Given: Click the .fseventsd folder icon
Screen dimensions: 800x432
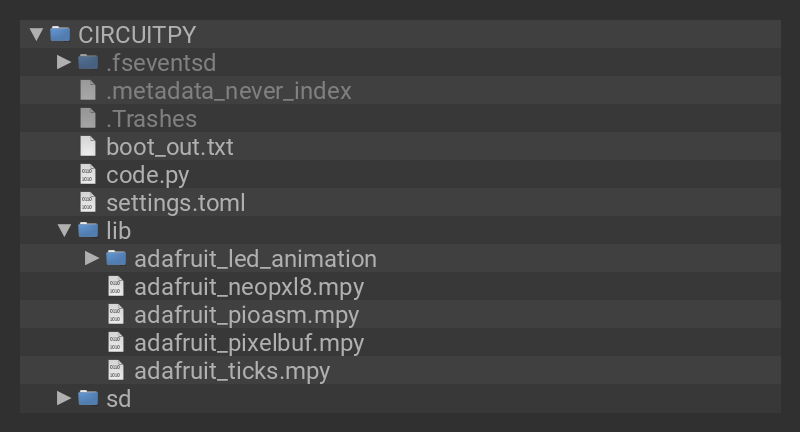Looking at the screenshot, I should [88, 62].
